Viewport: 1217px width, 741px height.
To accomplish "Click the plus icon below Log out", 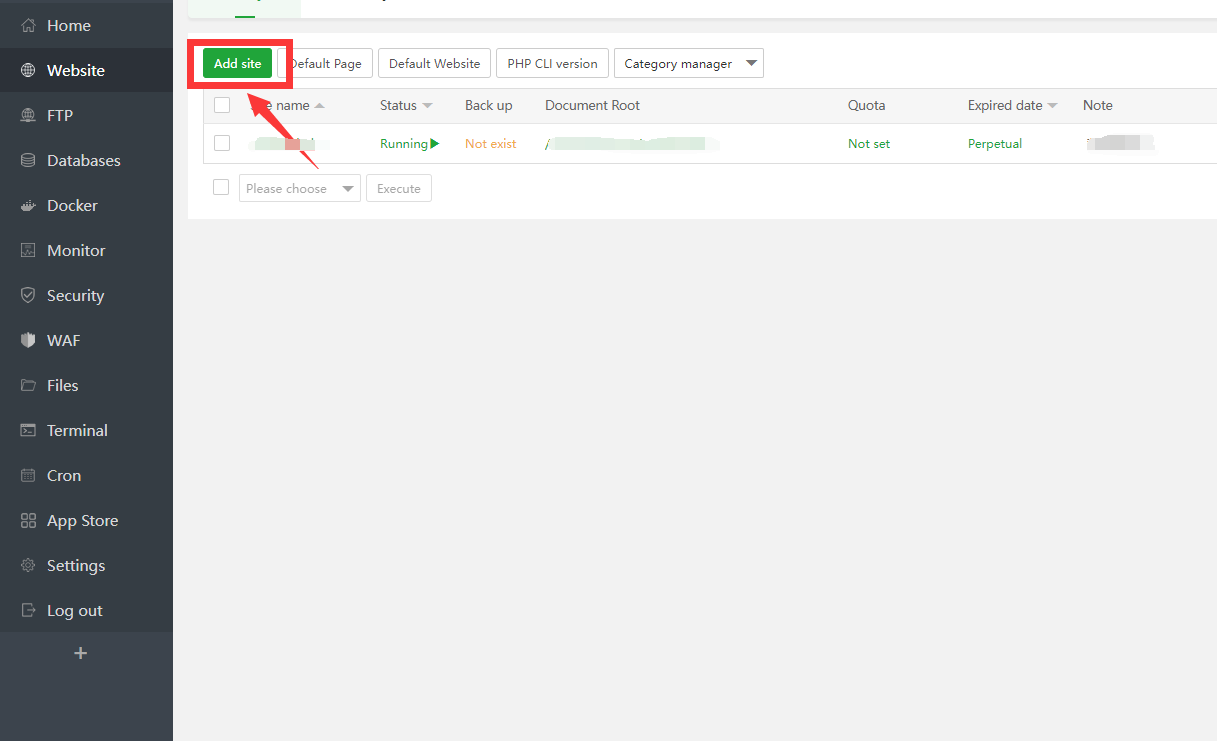I will point(81,653).
